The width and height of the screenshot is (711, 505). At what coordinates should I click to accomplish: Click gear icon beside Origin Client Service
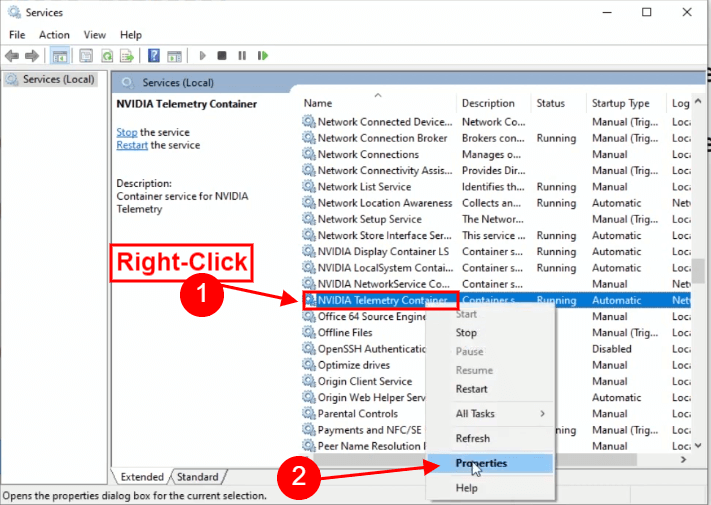(309, 381)
